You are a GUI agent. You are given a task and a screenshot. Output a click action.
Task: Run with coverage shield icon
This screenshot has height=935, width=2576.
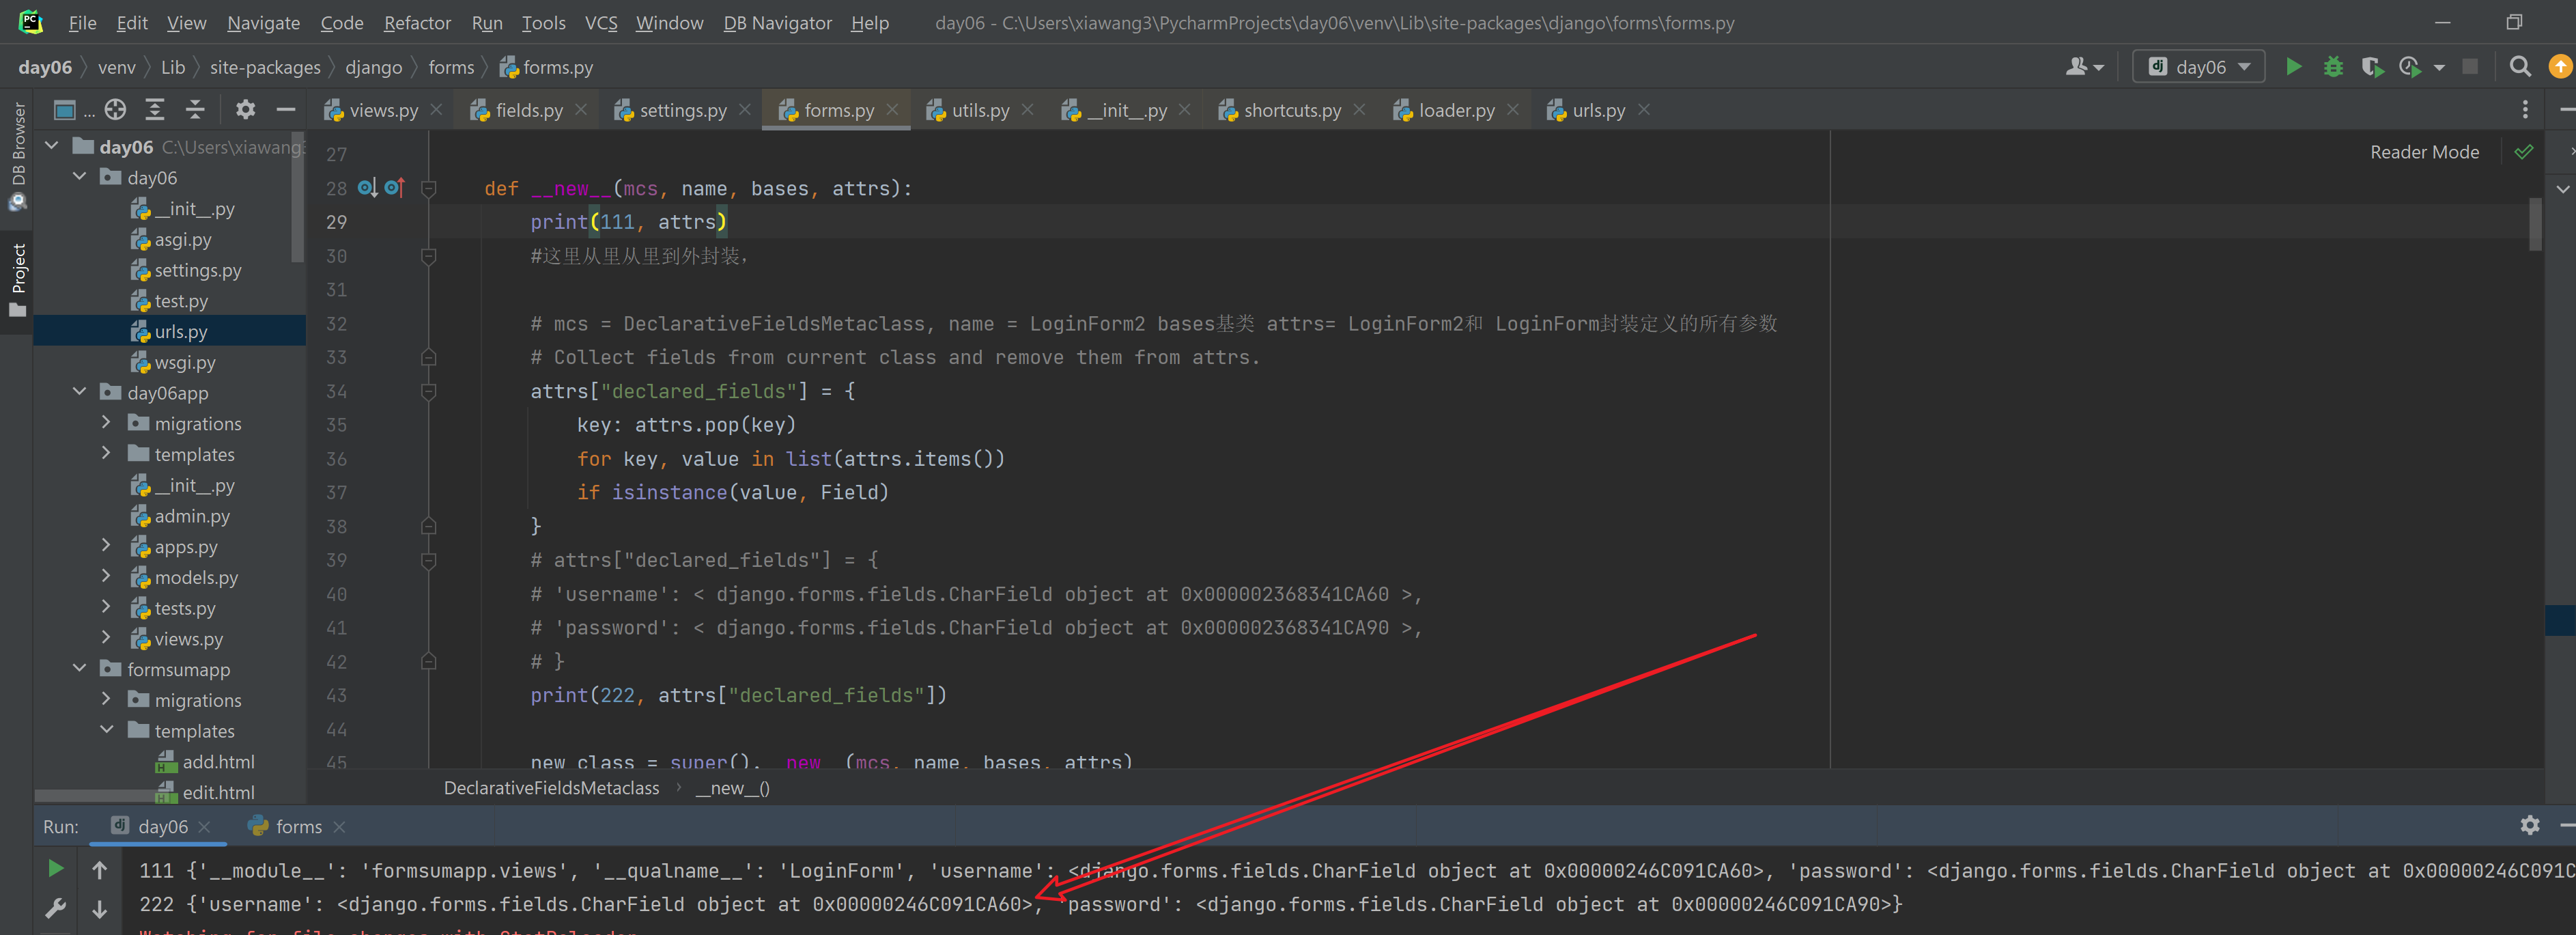2371,67
